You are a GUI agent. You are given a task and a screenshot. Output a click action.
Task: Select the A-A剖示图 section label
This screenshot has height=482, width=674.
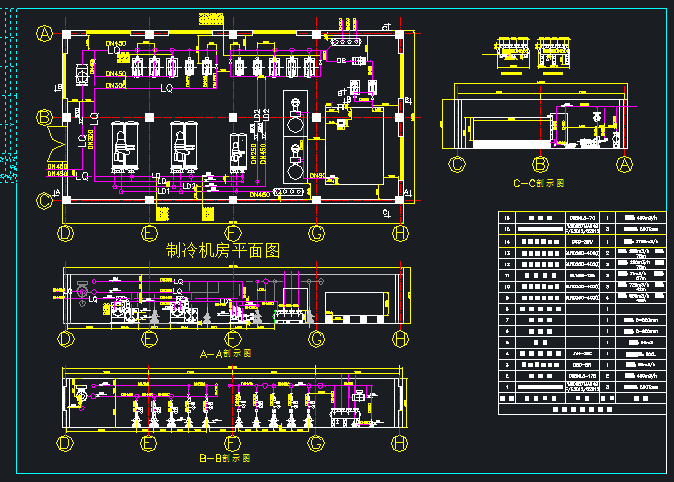(x=226, y=353)
